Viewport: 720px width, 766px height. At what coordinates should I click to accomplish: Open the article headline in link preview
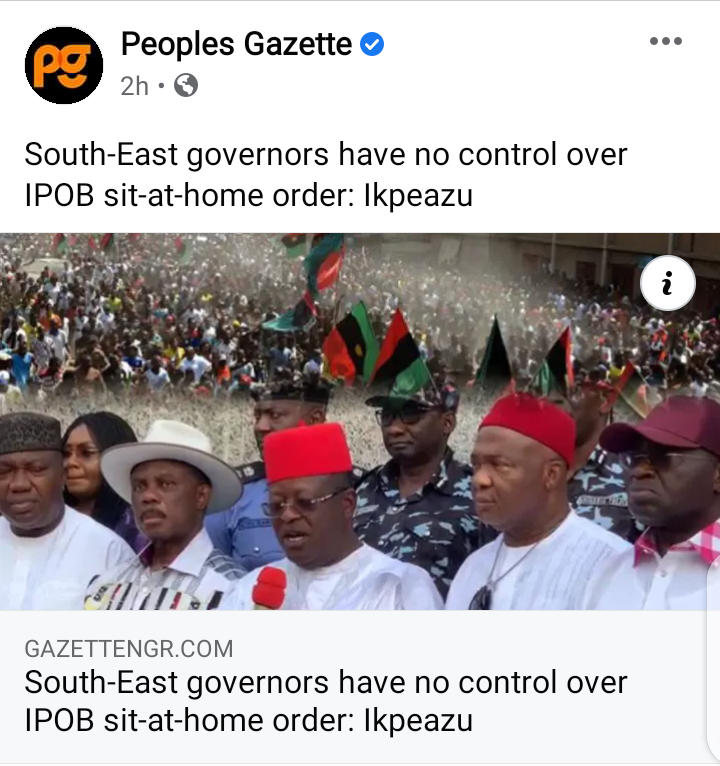coord(325,701)
